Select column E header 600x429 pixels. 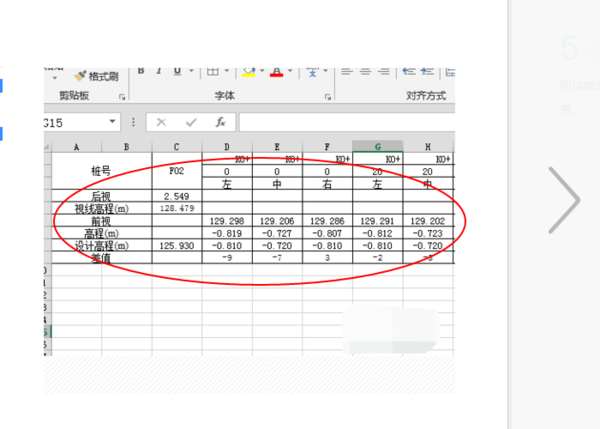tap(277, 147)
